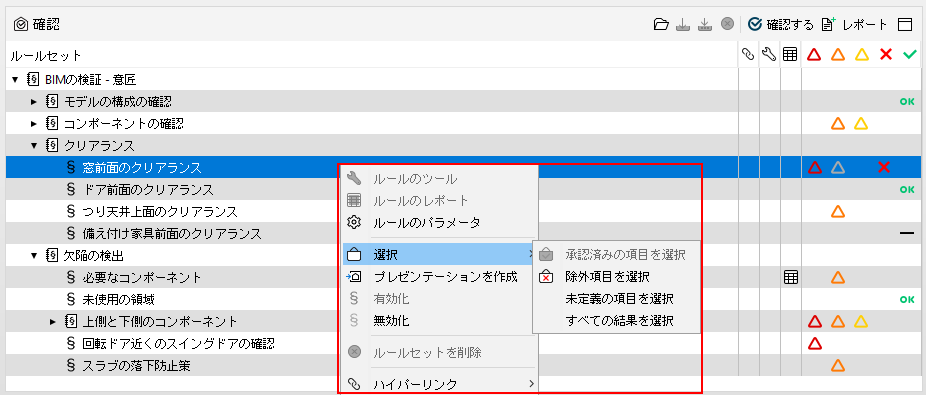Collapse BIMの検証 - 意匠 ruleset

point(15,79)
